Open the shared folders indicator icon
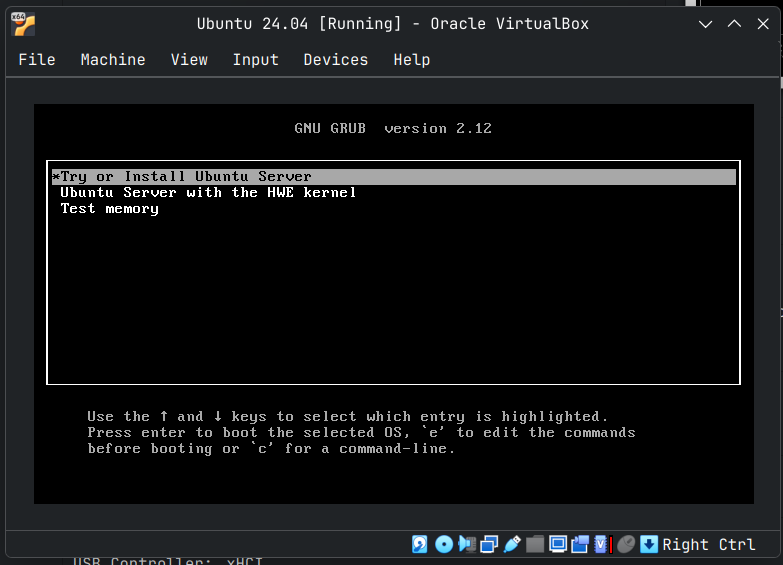The width and height of the screenshot is (783, 565). (535, 544)
